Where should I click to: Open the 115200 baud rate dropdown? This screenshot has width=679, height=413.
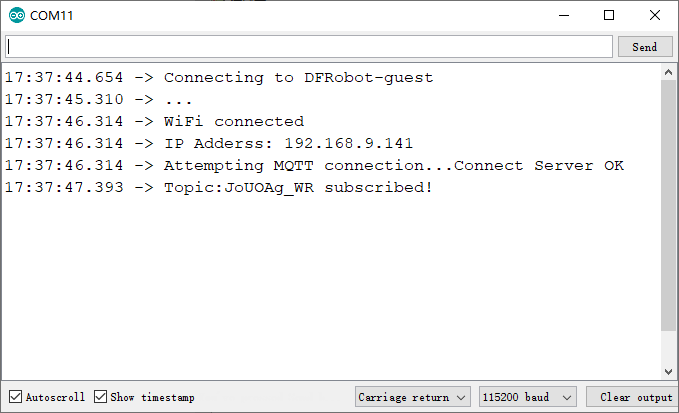(527, 397)
